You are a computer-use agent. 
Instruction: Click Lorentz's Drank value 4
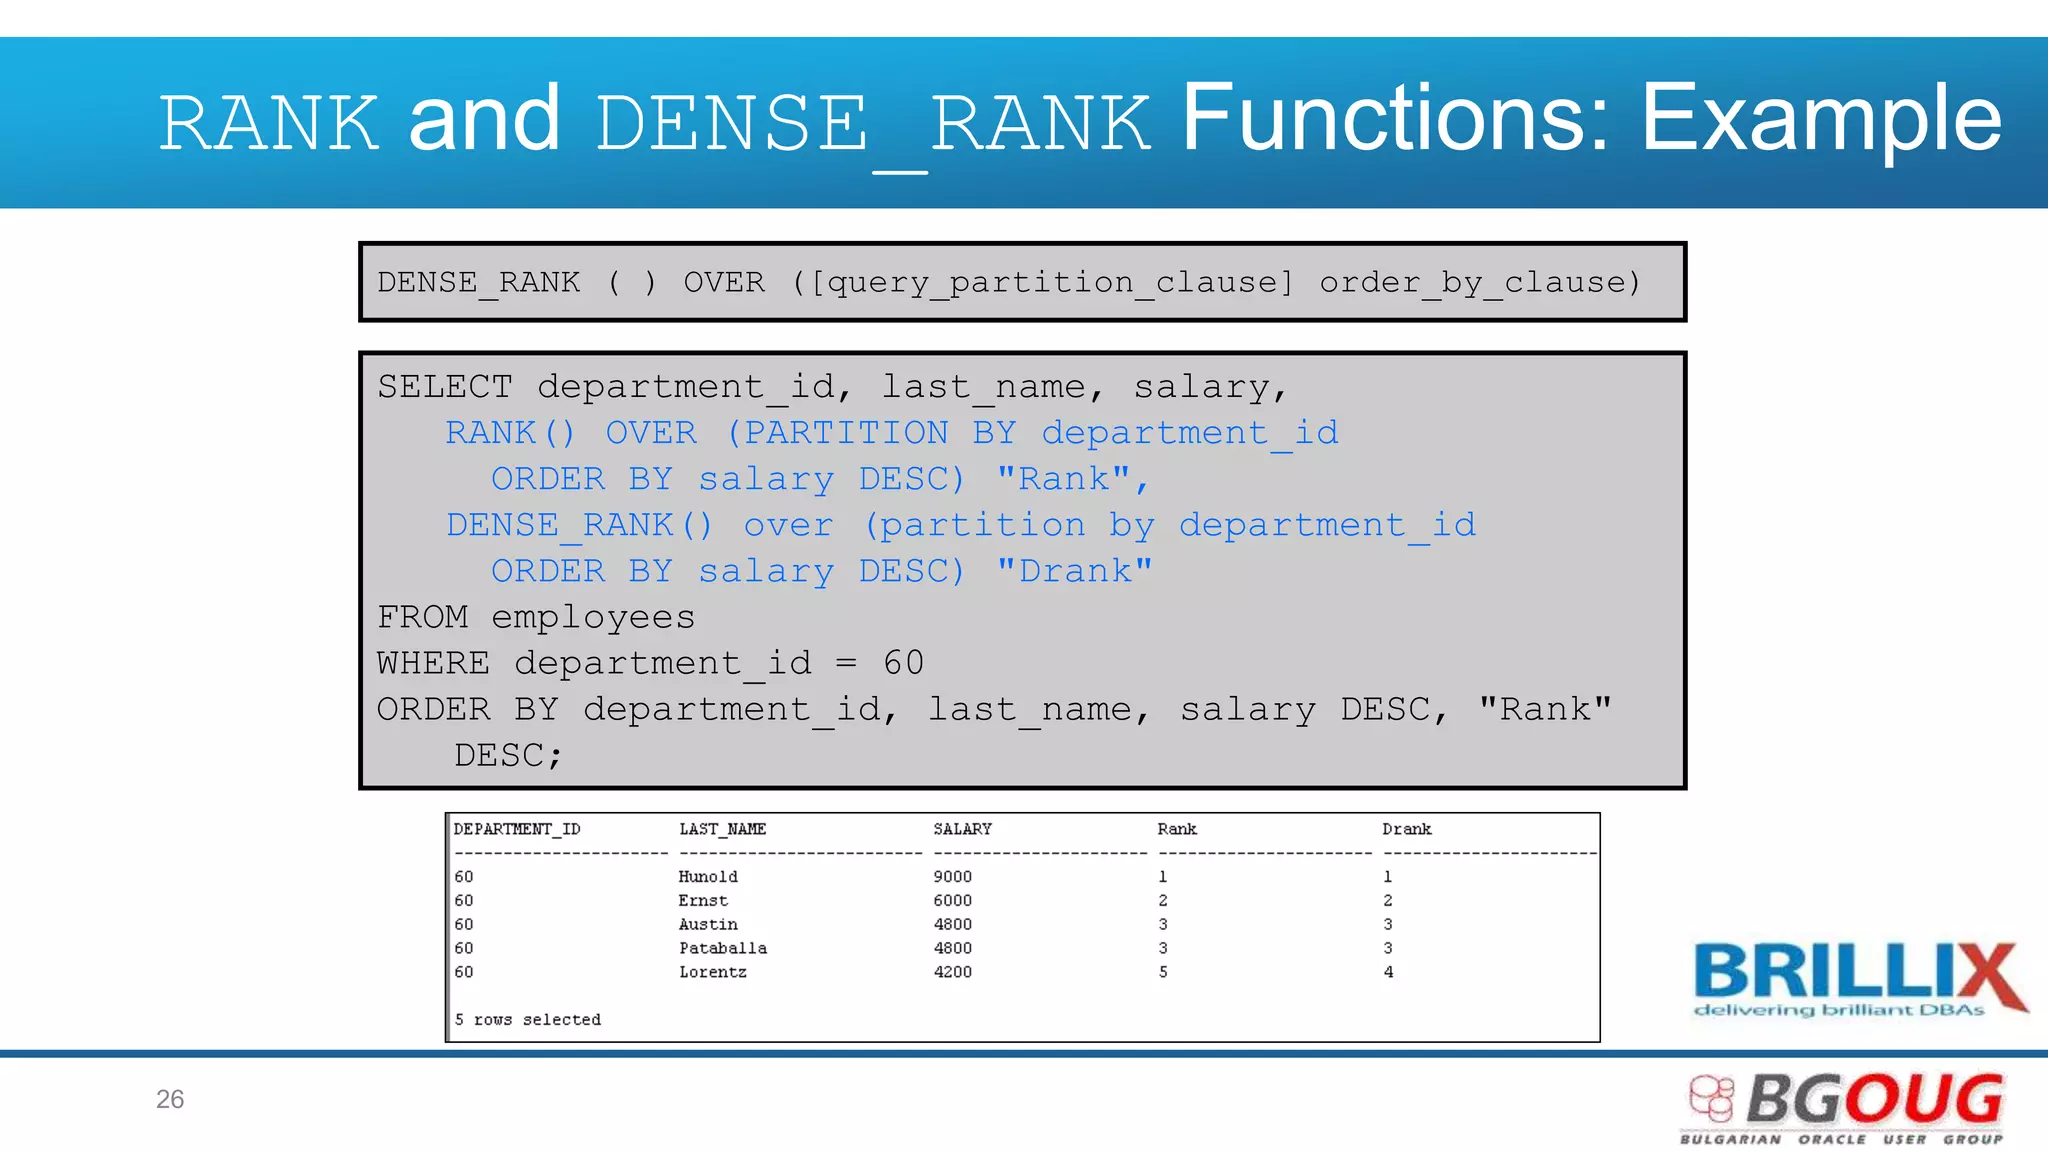coord(1388,972)
